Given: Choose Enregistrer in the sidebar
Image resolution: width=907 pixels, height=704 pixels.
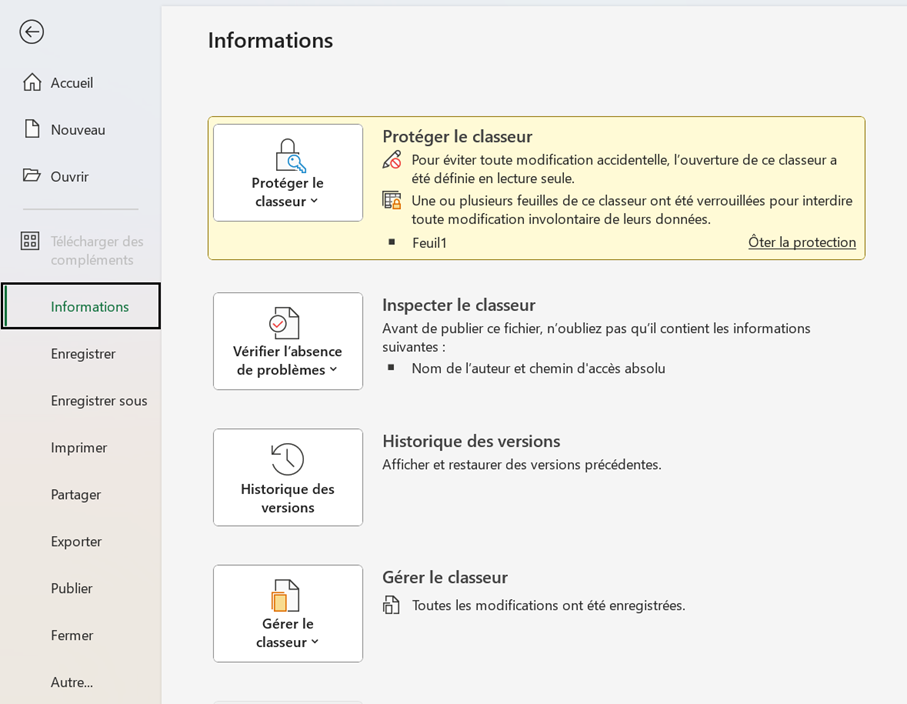Looking at the screenshot, I should click(80, 353).
